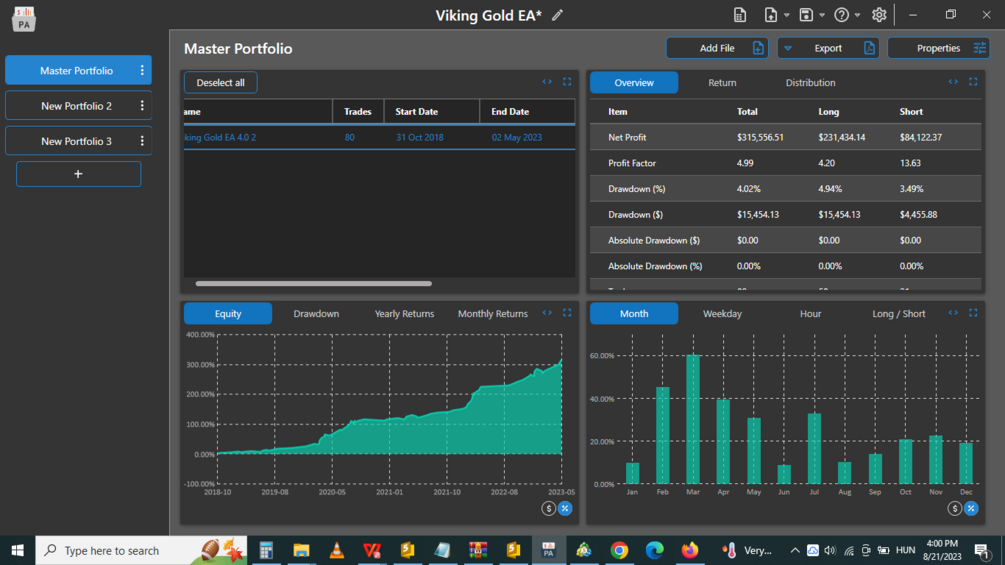
Task: Open VLC media player from the taskbar
Action: coord(336,550)
